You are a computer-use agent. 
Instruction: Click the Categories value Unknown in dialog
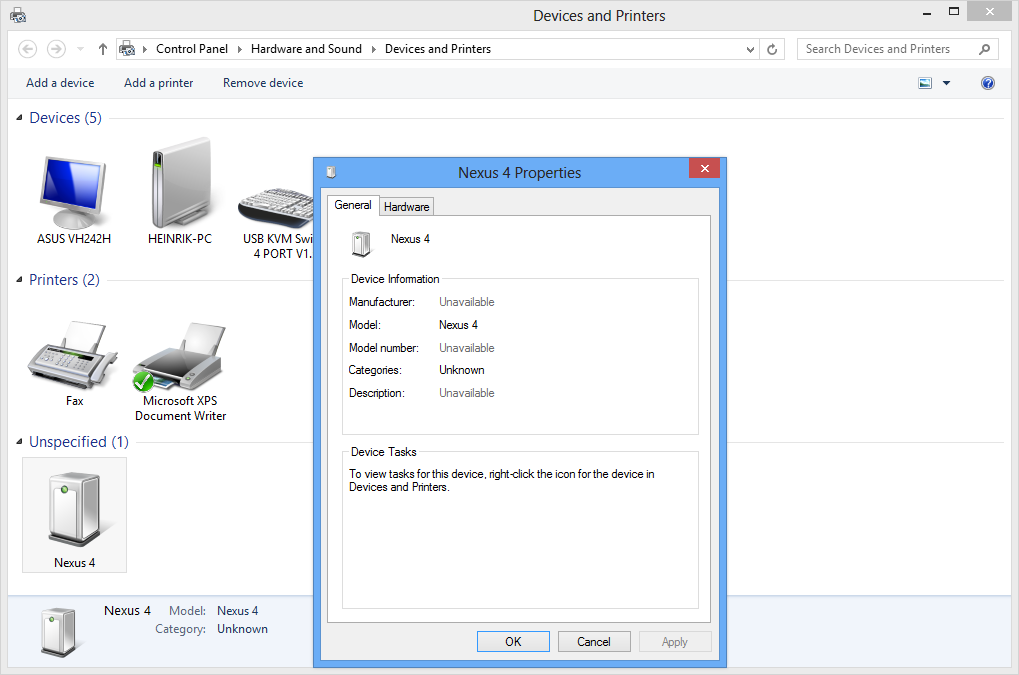tap(461, 370)
